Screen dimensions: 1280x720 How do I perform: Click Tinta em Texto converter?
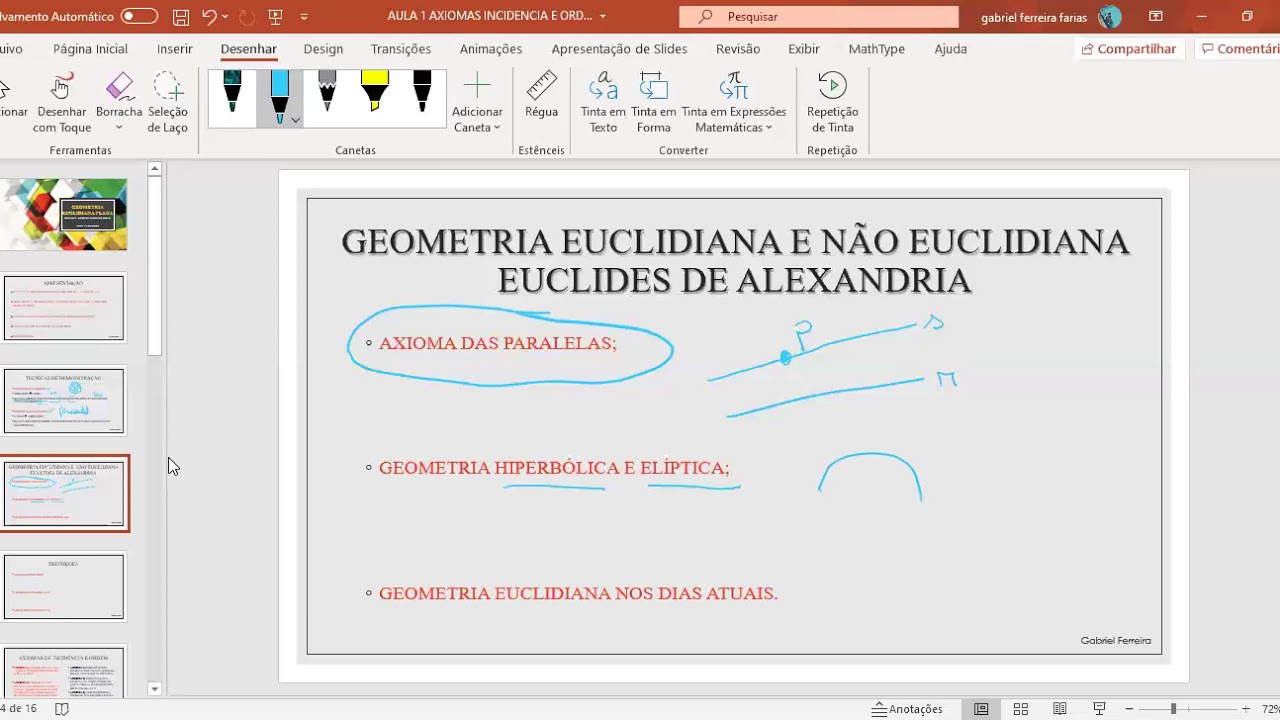click(x=603, y=102)
